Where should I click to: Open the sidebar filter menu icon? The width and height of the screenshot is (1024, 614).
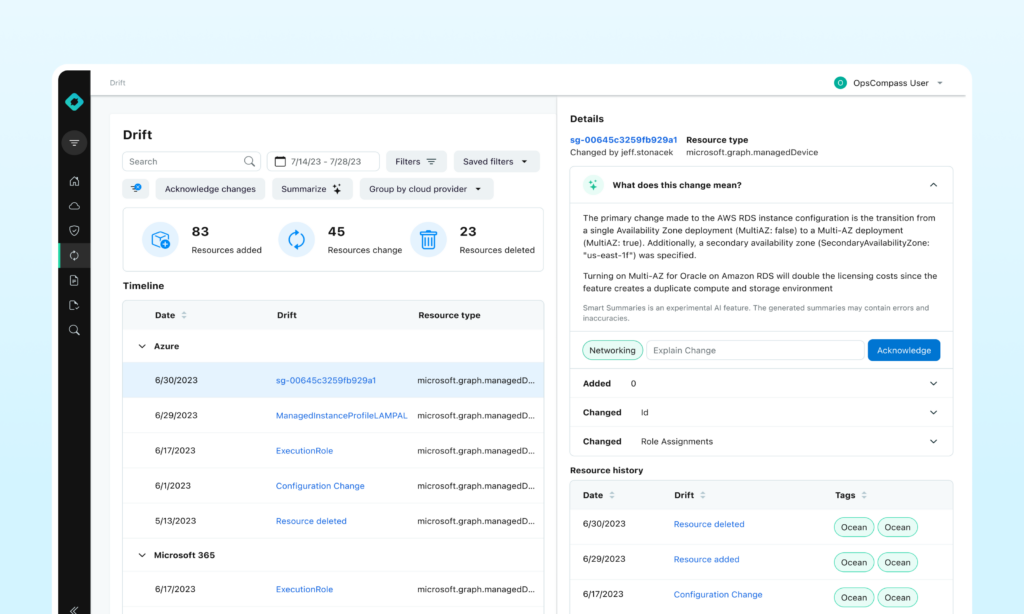click(x=74, y=142)
